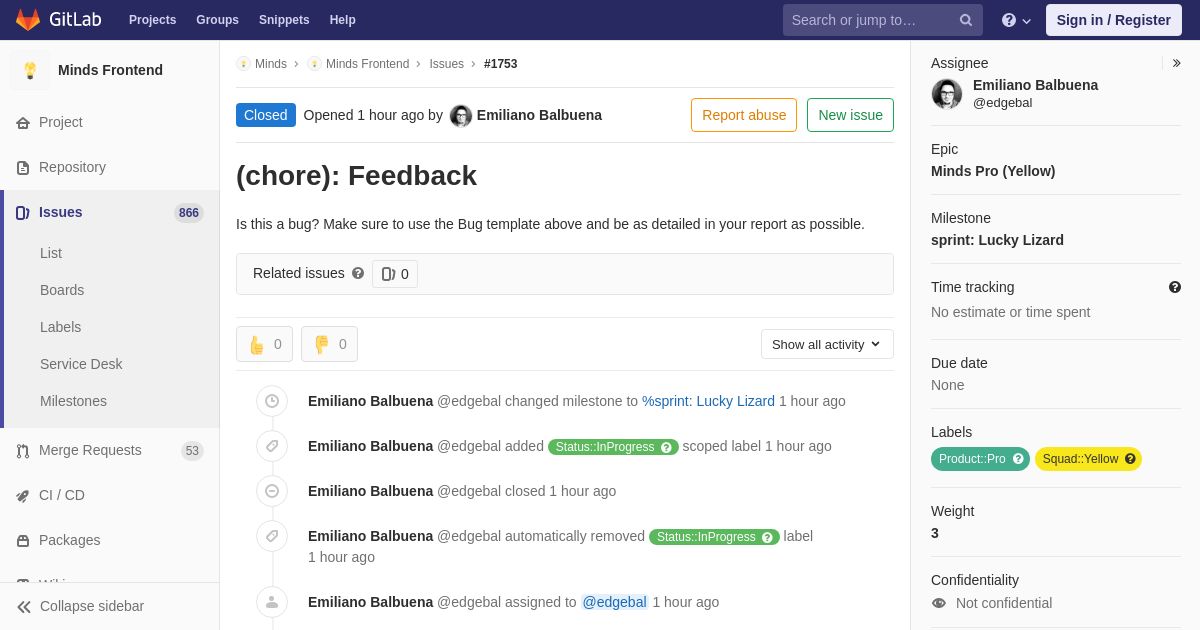Expand the Show all activity dropdown
The width and height of the screenshot is (1200, 630).
(827, 344)
